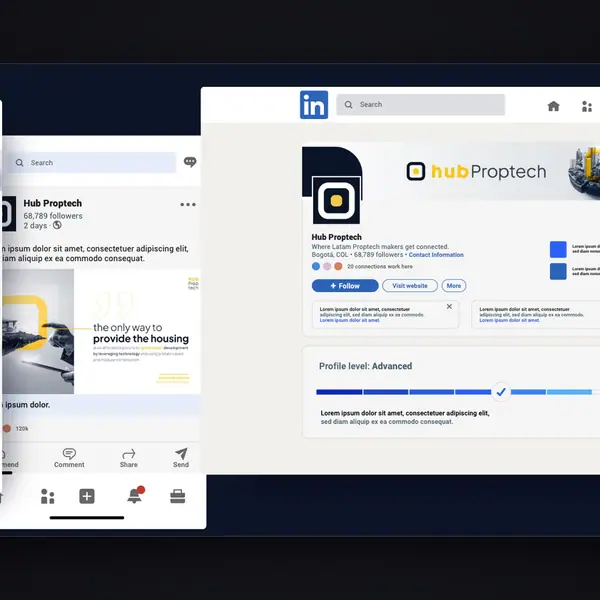Viewport: 600px width, 600px height.
Task: Click the hubProptech banner logo
Action: click(476, 171)
